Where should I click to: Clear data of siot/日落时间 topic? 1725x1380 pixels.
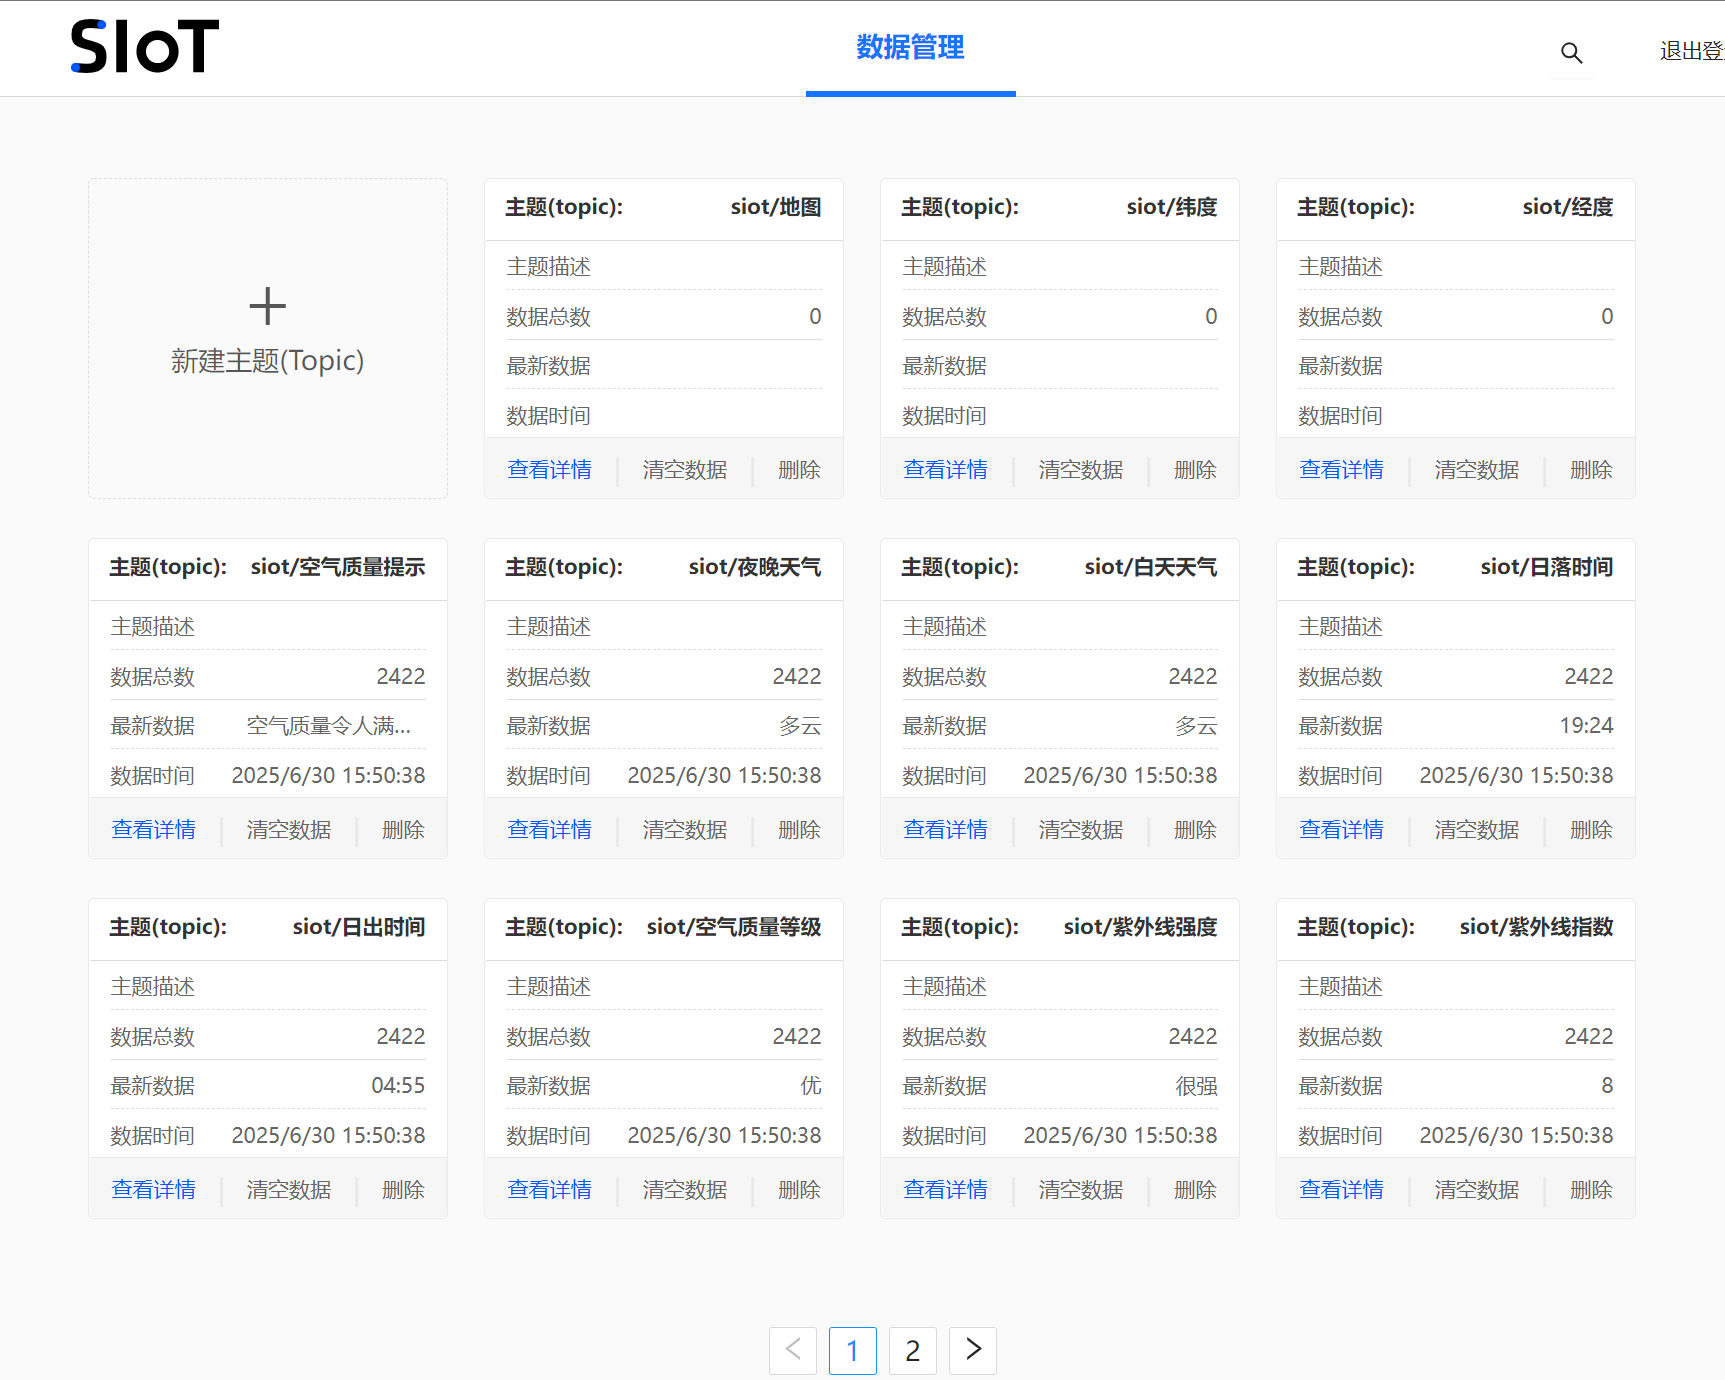pos(1477,829)
